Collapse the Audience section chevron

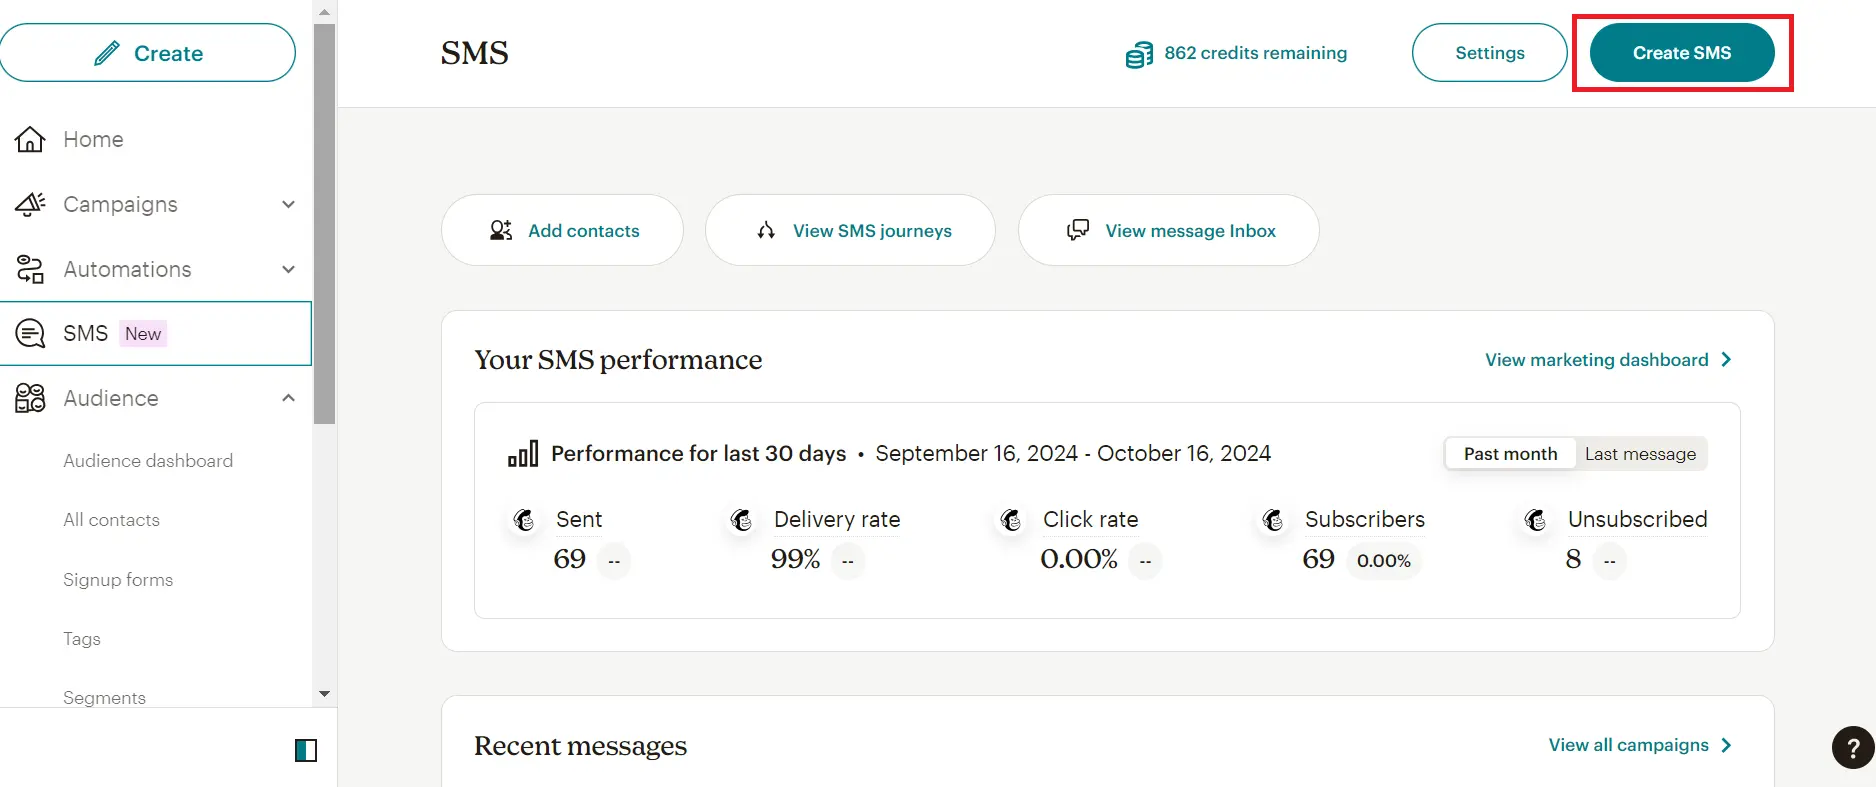288,398
